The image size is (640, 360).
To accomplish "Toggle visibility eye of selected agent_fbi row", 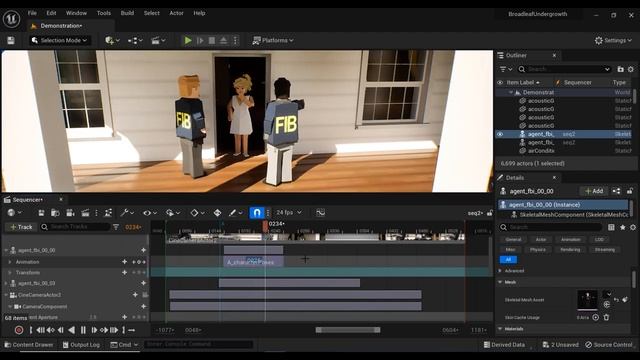I will 500,134.
